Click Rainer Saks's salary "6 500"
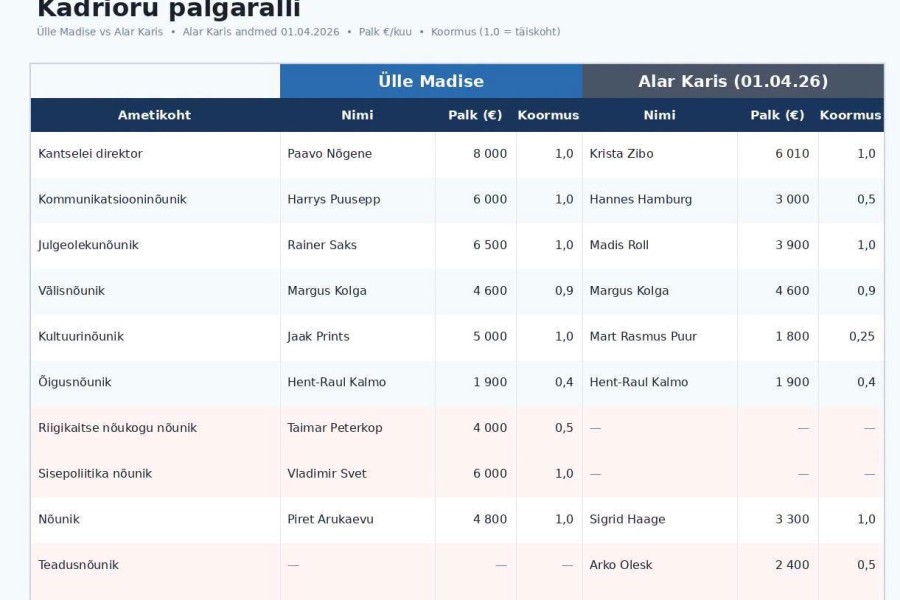The width and height of the screenshot is (900, 600). tap(490, 245)
